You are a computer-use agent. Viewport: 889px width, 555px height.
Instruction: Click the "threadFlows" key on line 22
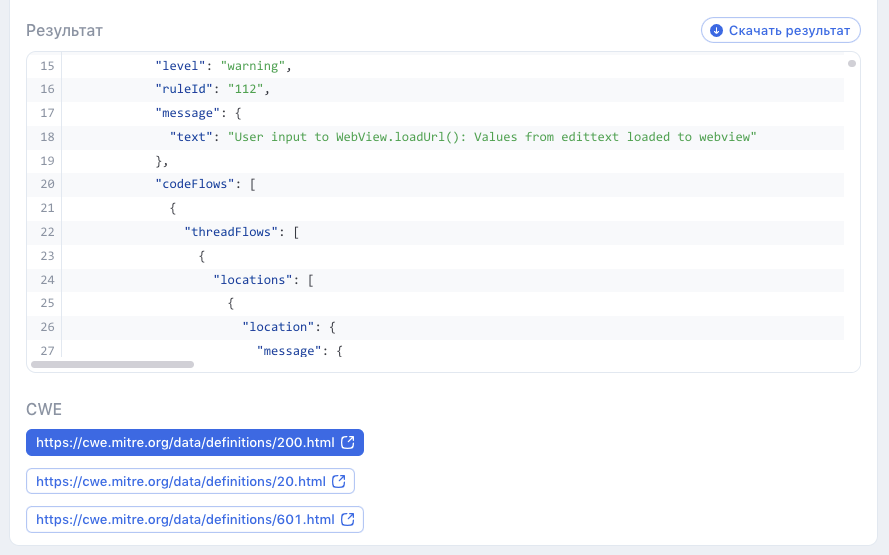tap(231, 232)
